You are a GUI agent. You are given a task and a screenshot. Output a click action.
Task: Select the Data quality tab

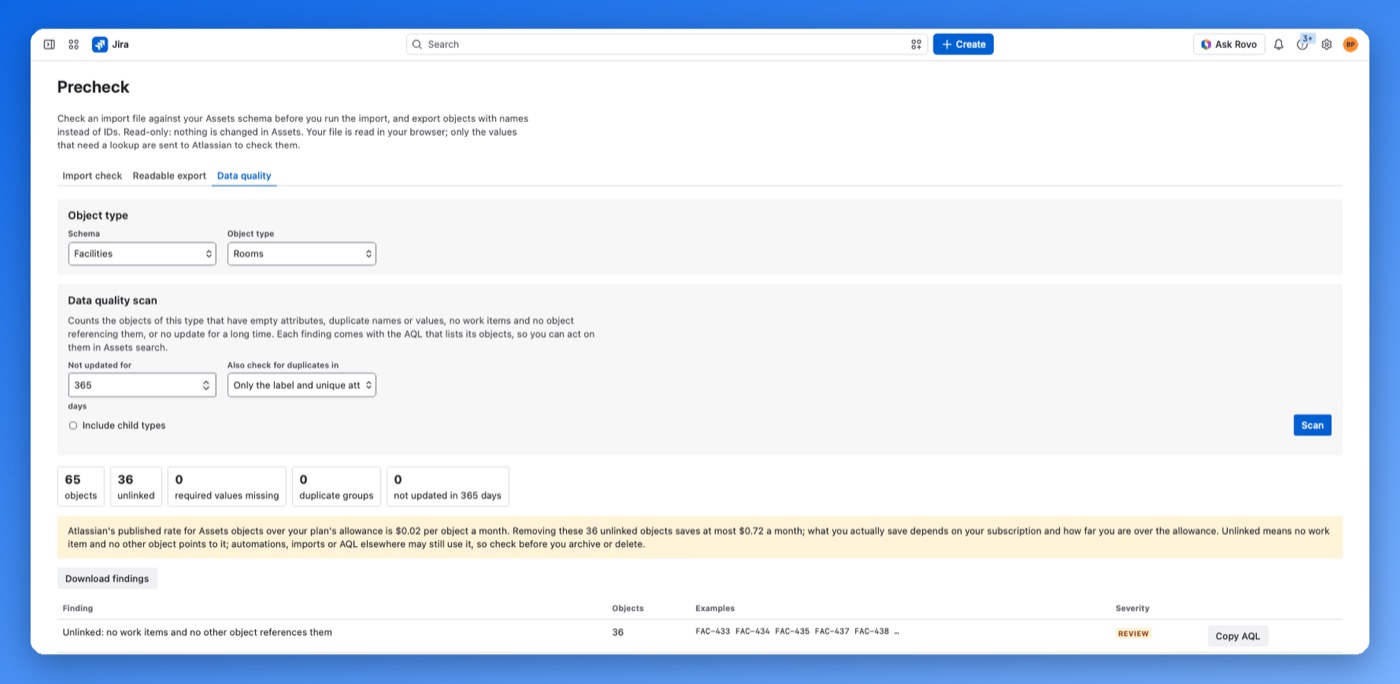click(244, 176)
